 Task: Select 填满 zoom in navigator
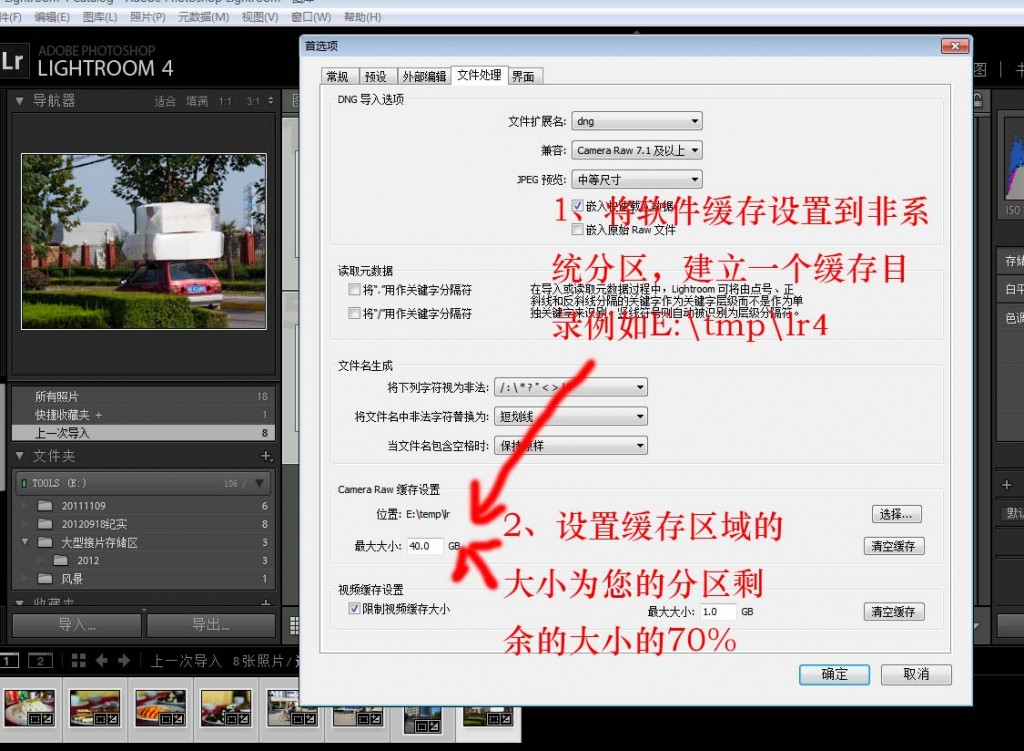pos(197,101)
